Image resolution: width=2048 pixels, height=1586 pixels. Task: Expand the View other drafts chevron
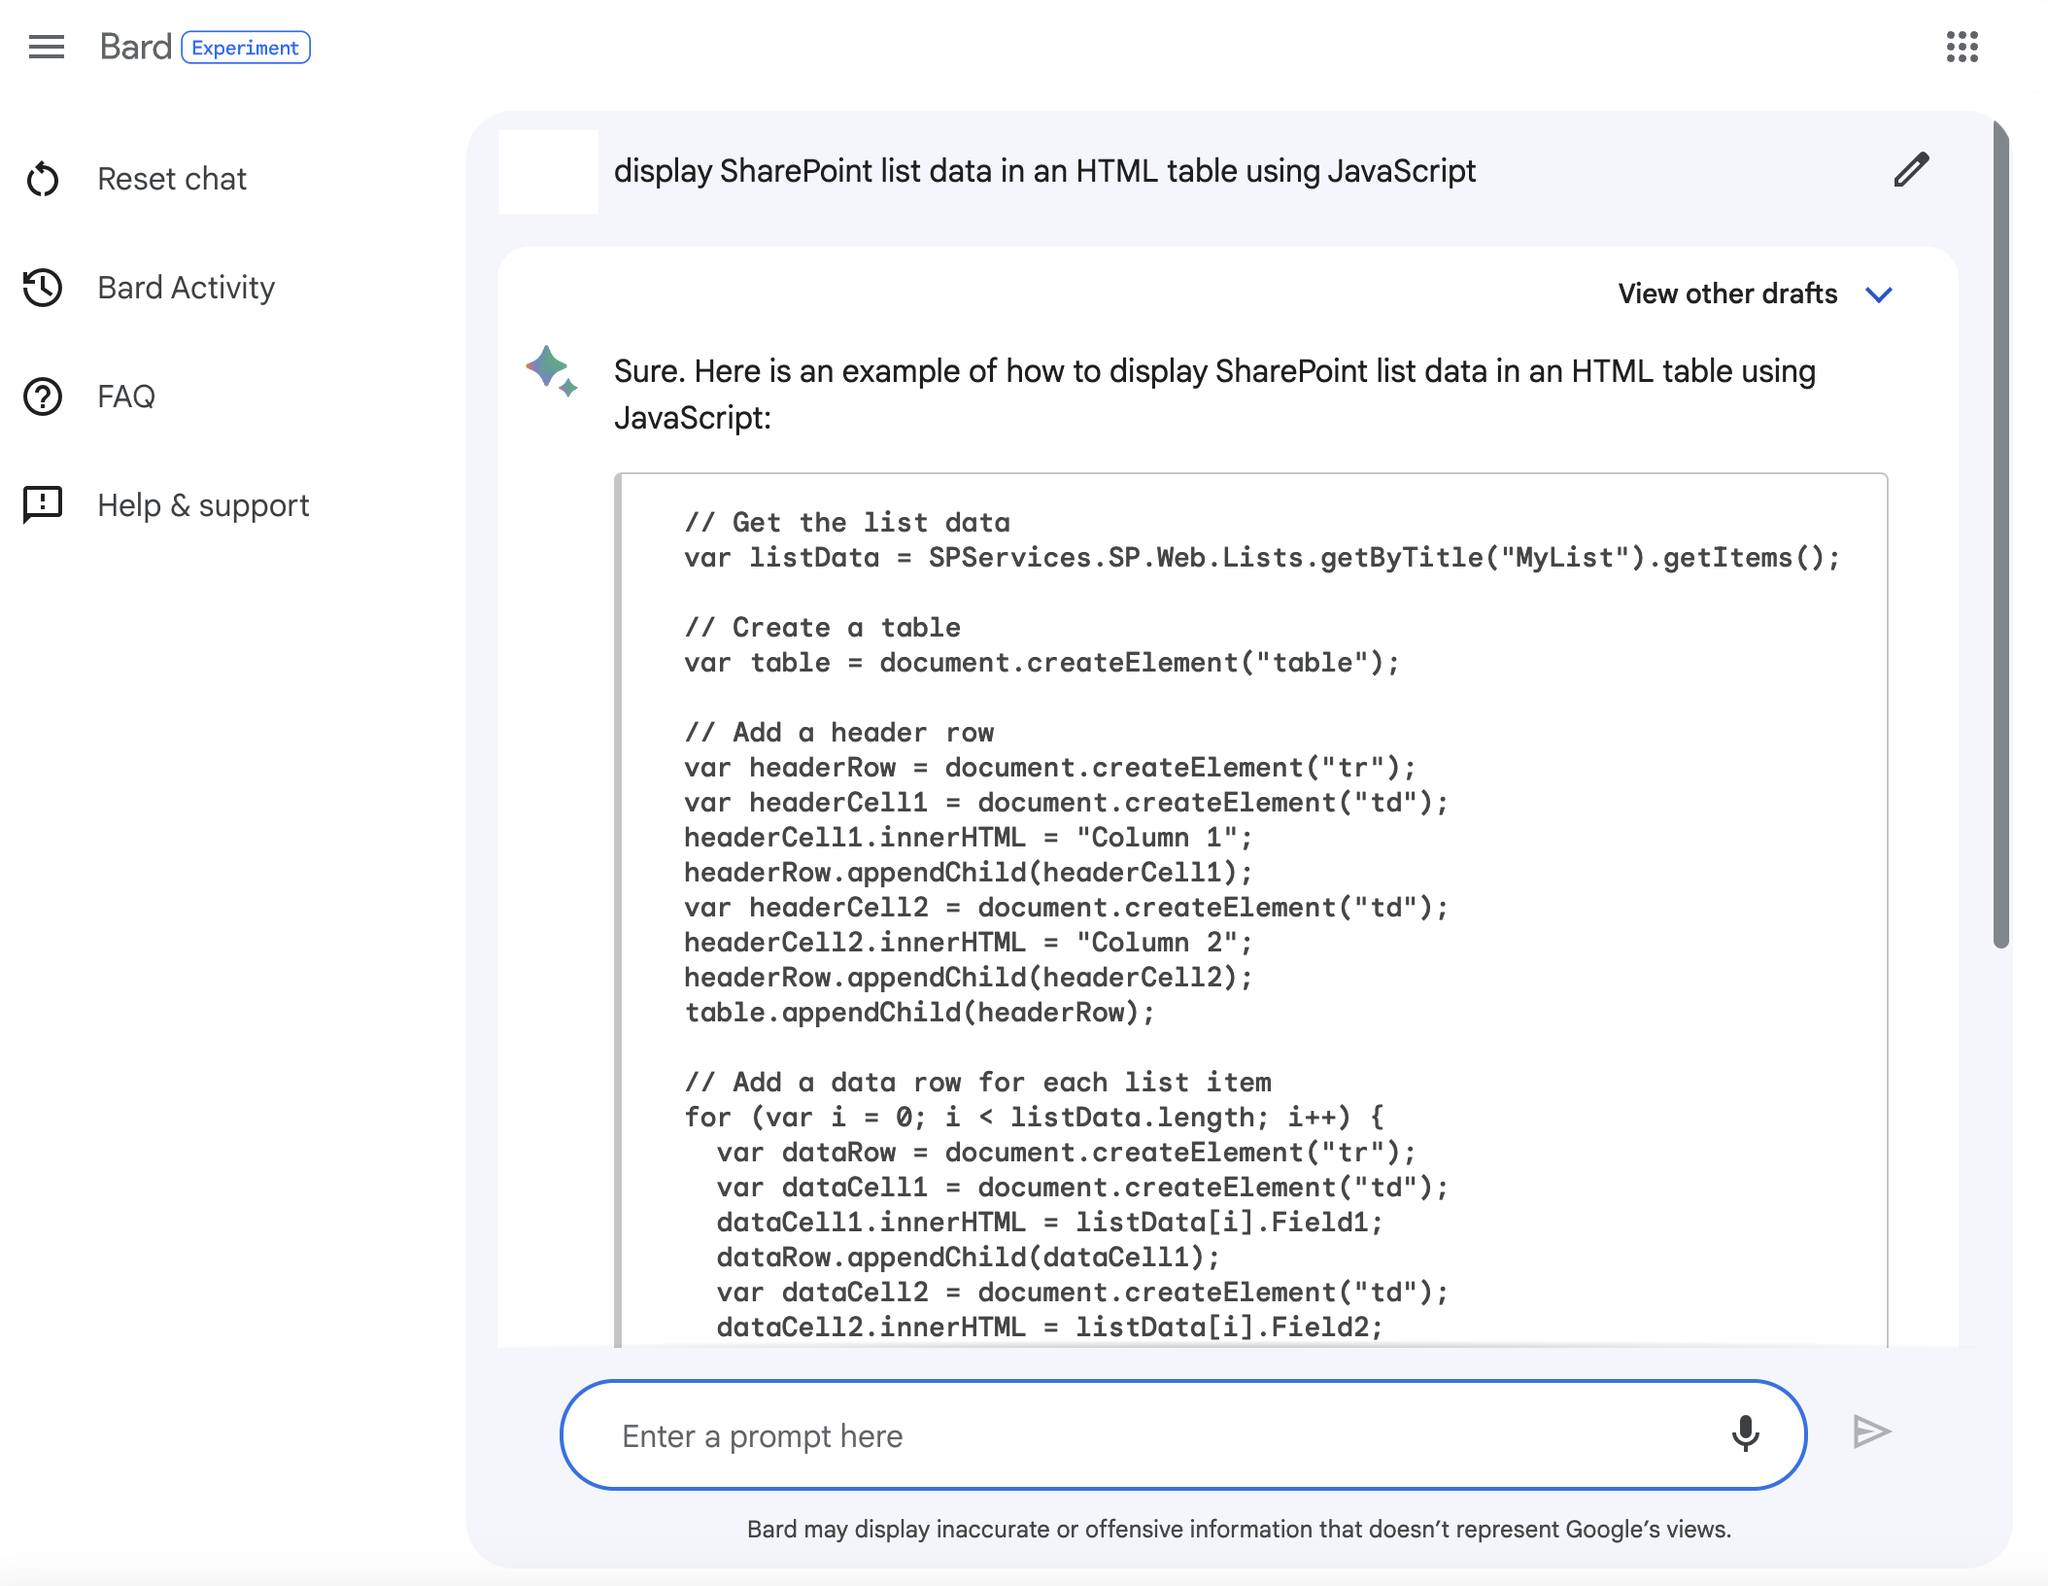[1879, 294]
